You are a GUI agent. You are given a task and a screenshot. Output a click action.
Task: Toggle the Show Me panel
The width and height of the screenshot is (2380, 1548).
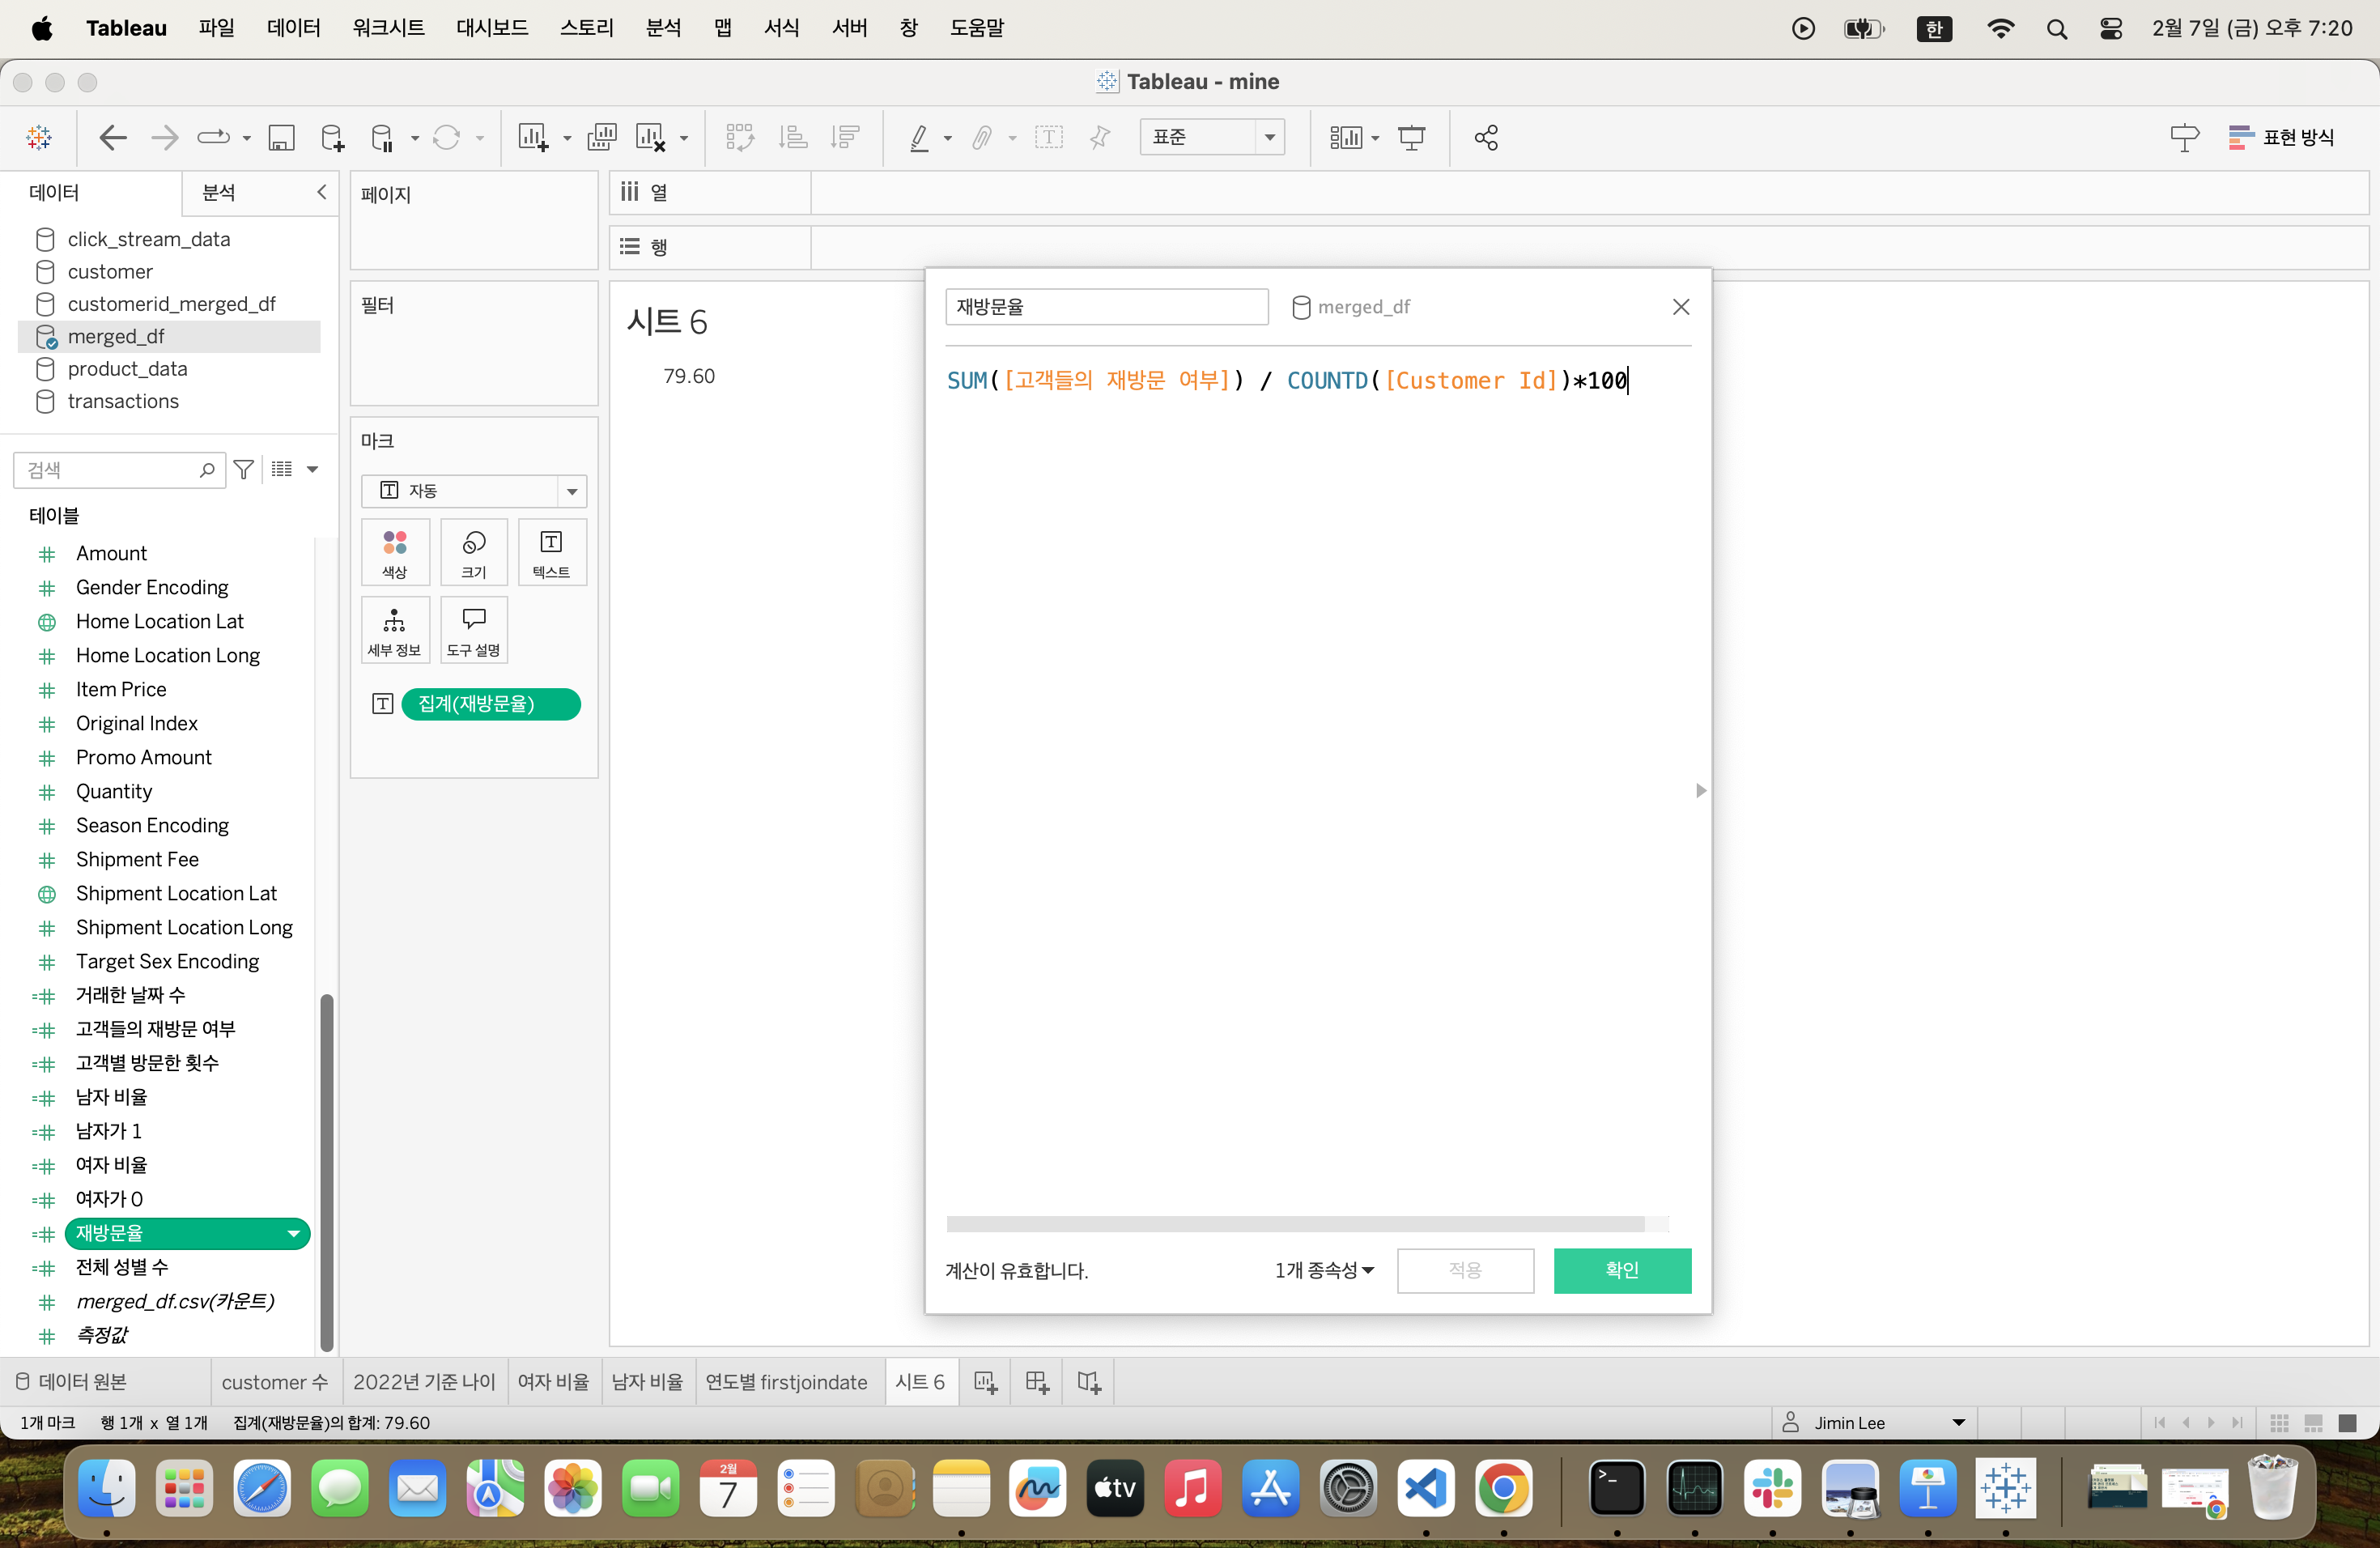2281,137
